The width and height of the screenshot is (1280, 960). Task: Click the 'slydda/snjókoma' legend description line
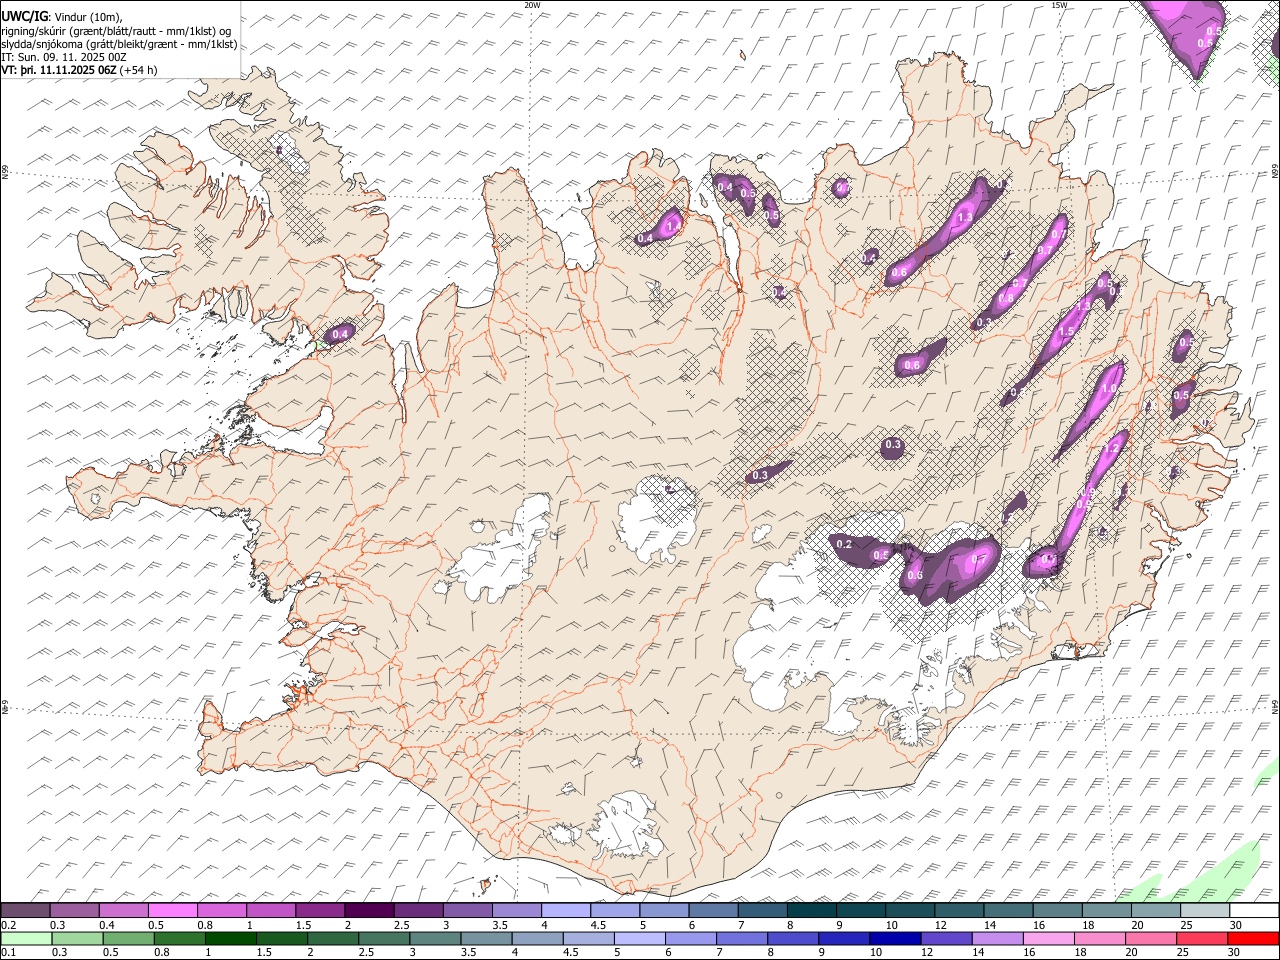tap(119, 44)
